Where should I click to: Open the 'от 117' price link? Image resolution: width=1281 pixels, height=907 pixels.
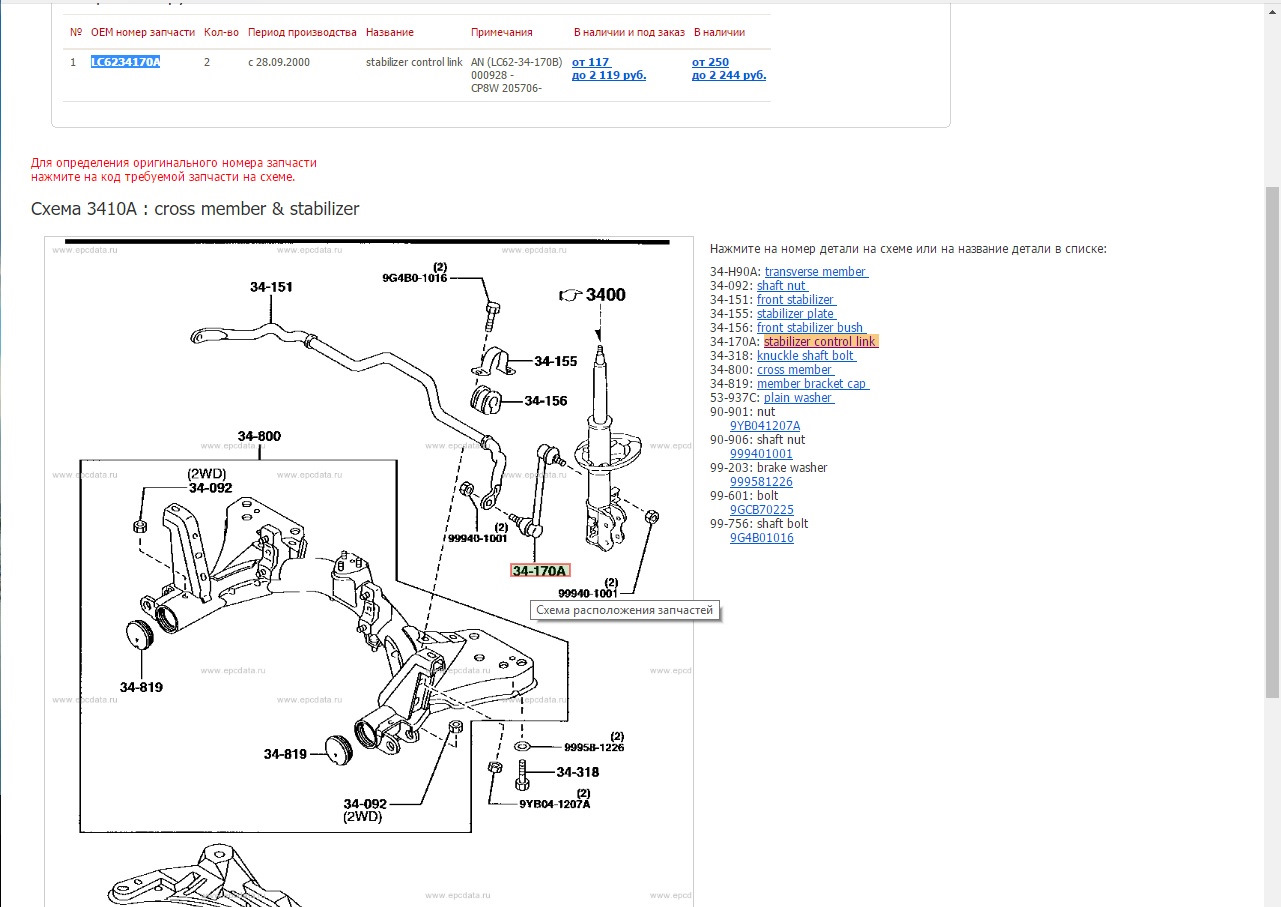click(590, 62)
